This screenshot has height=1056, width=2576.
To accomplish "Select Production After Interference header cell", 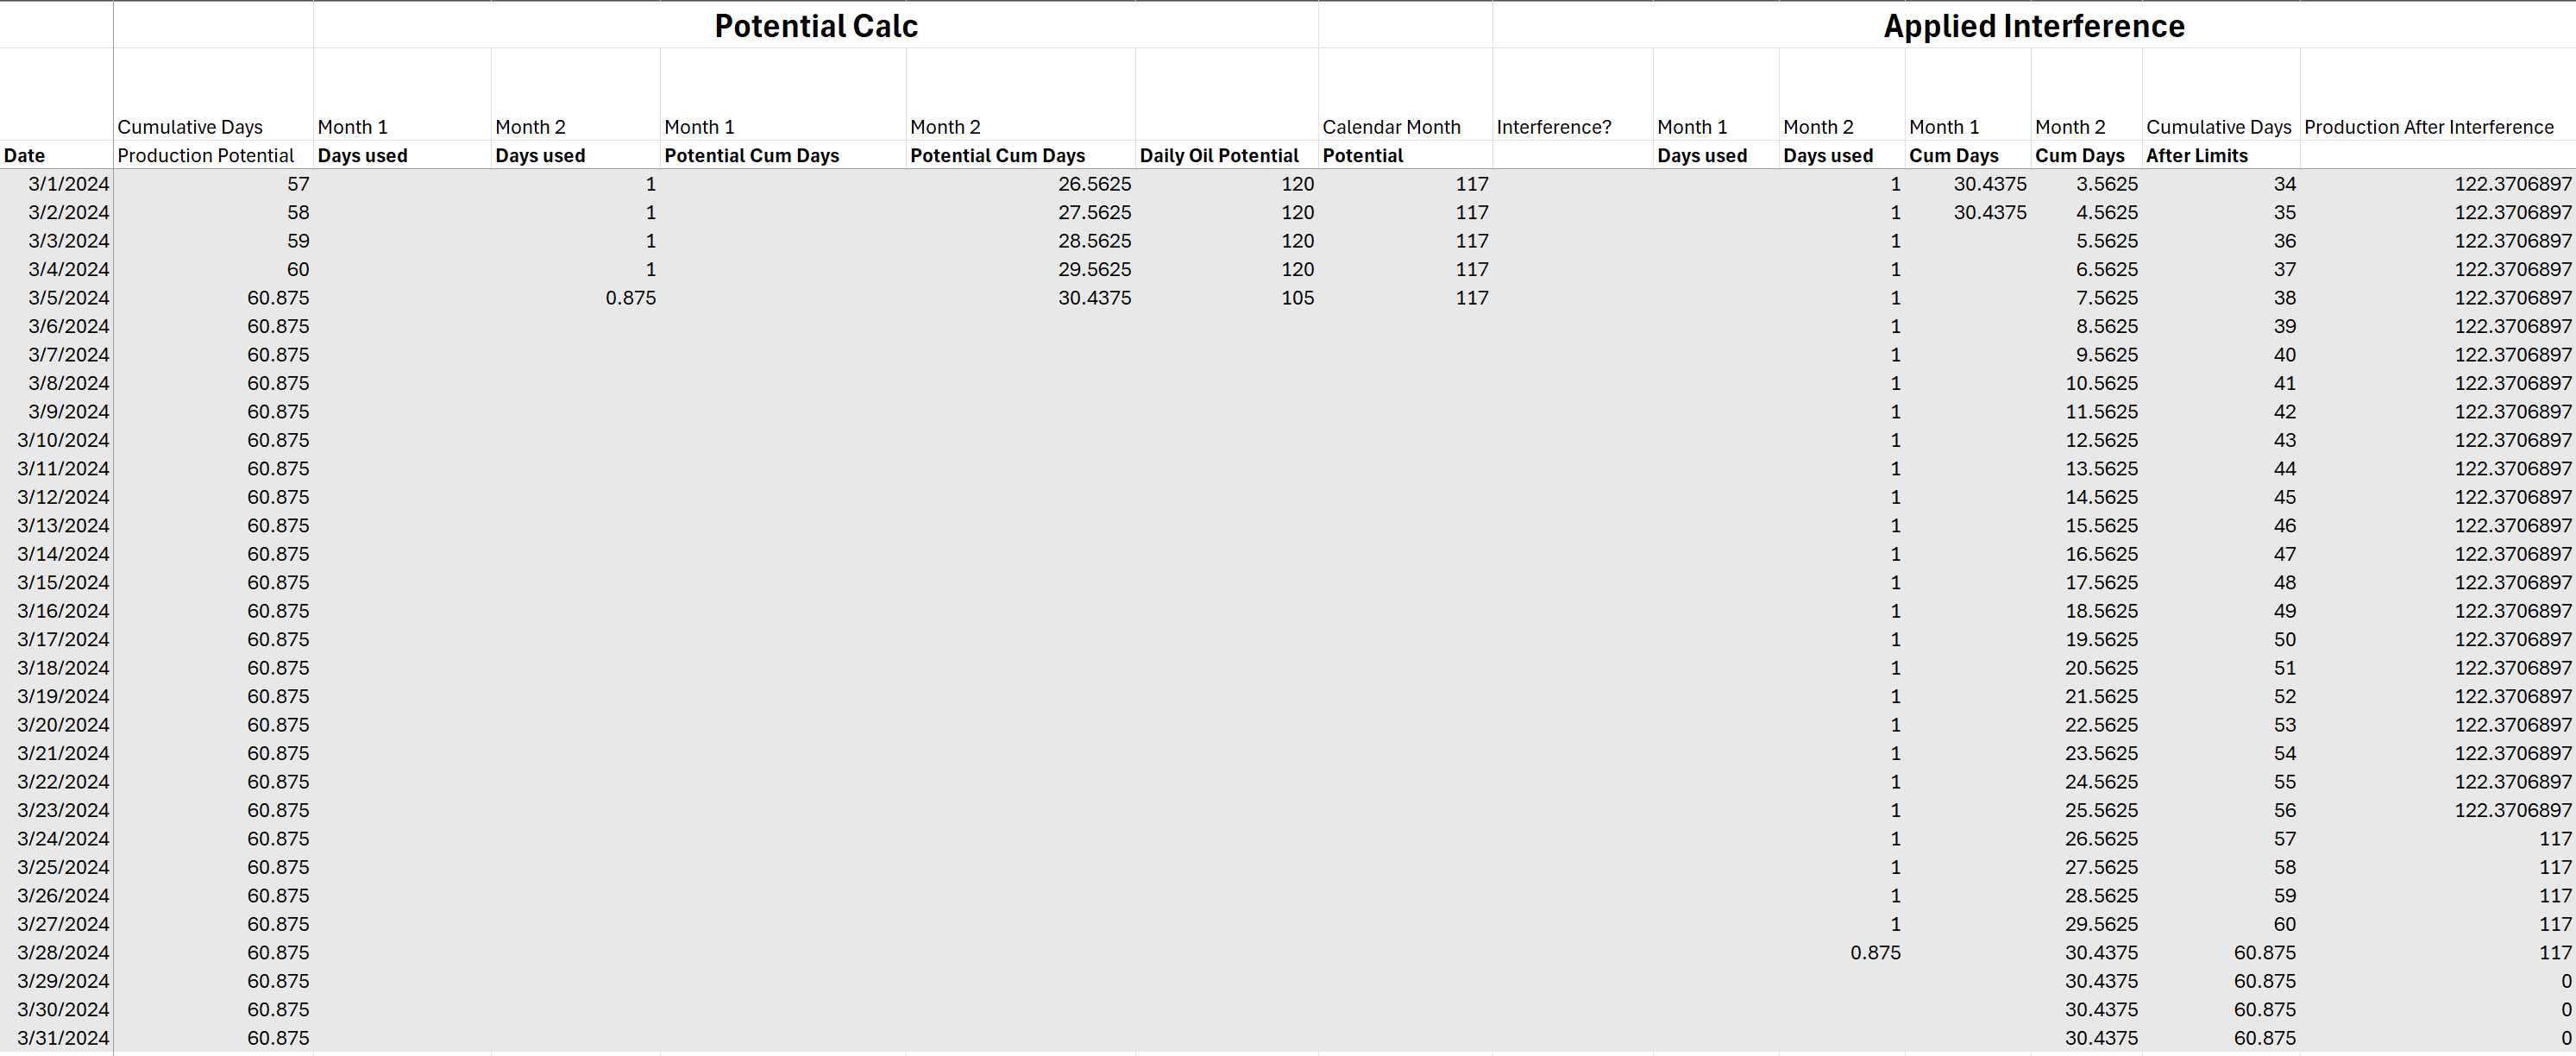I will click(2428, 127).
